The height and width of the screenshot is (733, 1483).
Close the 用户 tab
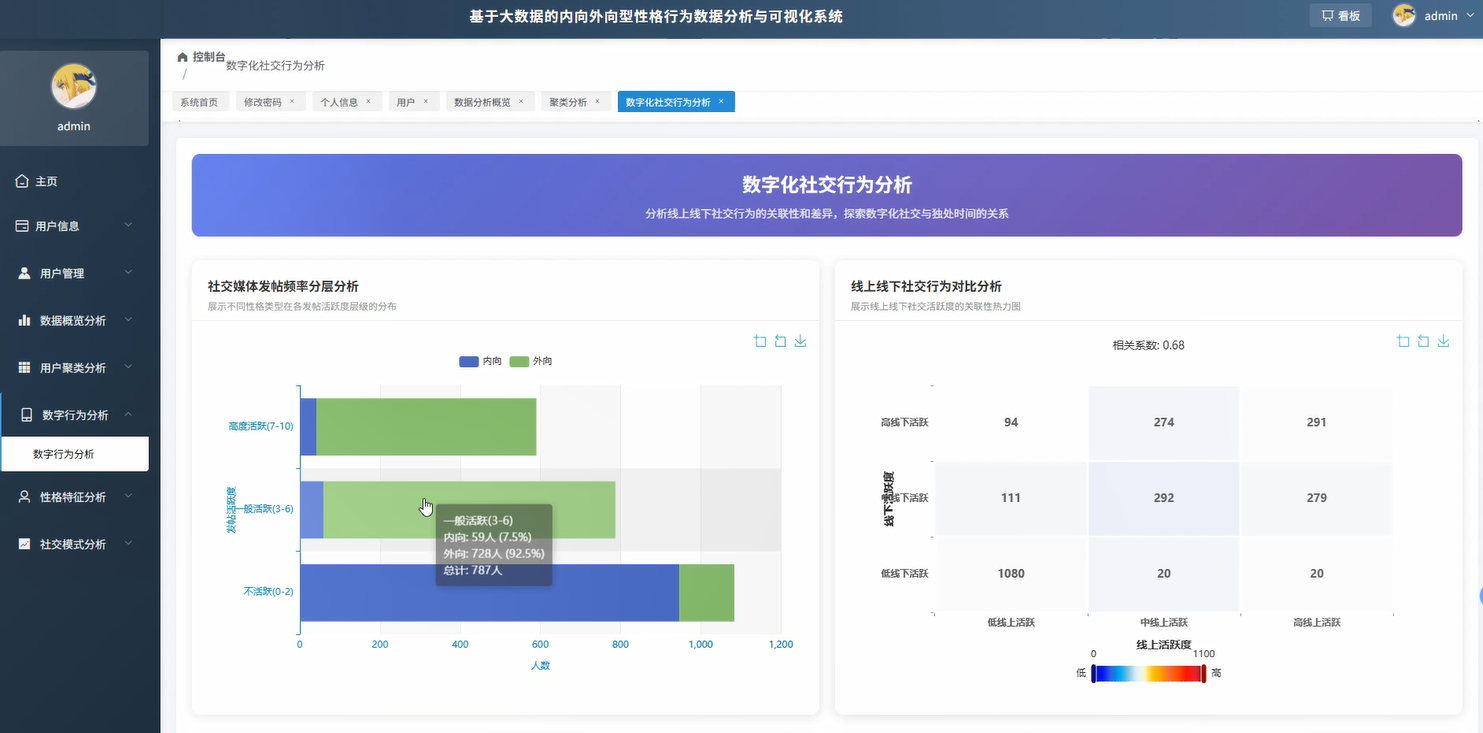click(x=425, y=101)
